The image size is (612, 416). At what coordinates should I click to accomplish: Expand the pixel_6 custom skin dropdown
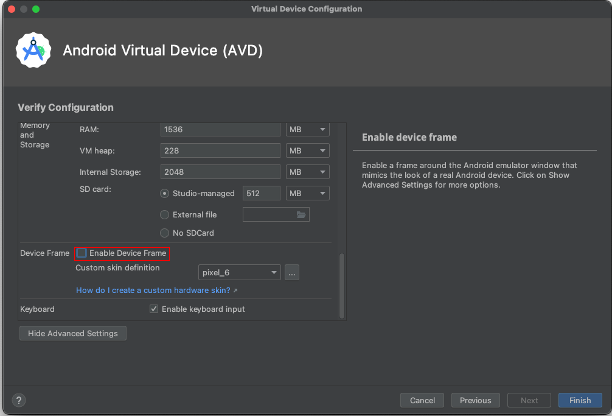click(239, 272)
